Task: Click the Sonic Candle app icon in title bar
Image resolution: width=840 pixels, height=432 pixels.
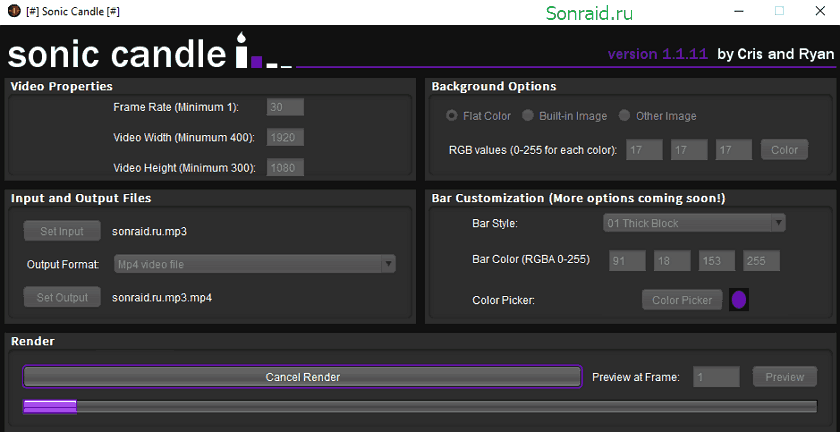Action: point(14,11)
